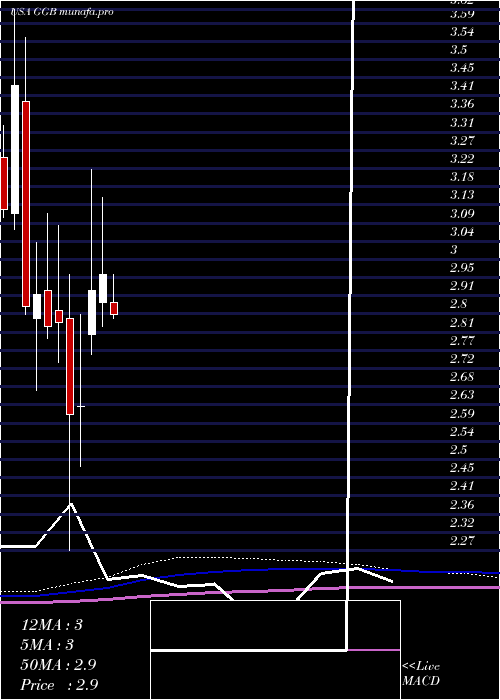Viewport: 500px width, 700px height.
Task: Click the <<Live MACD label
Action: pos(421,674)
